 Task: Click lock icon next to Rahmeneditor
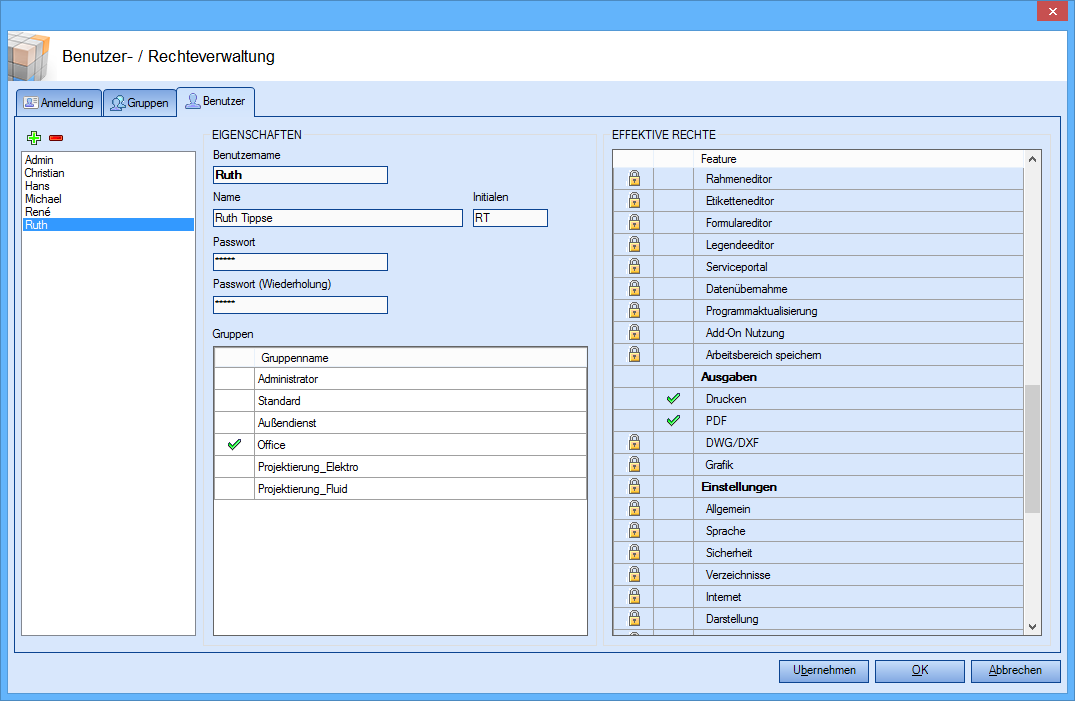[x=633, y=179]
